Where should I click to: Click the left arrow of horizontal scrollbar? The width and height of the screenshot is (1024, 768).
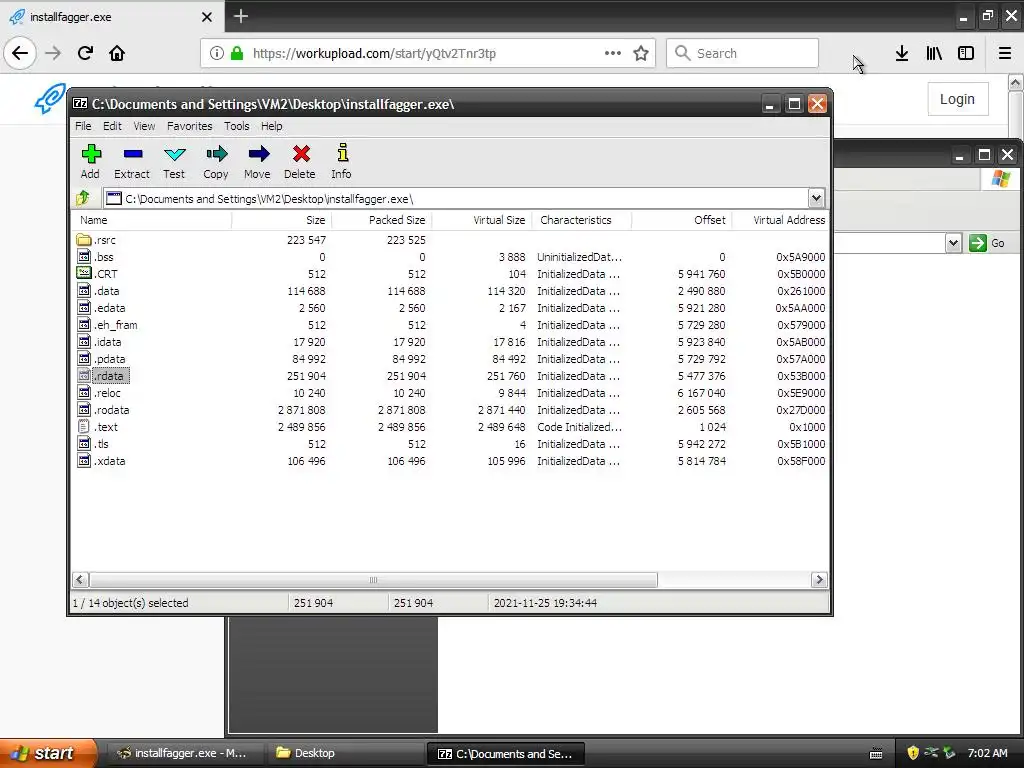[x=80, y=580]
